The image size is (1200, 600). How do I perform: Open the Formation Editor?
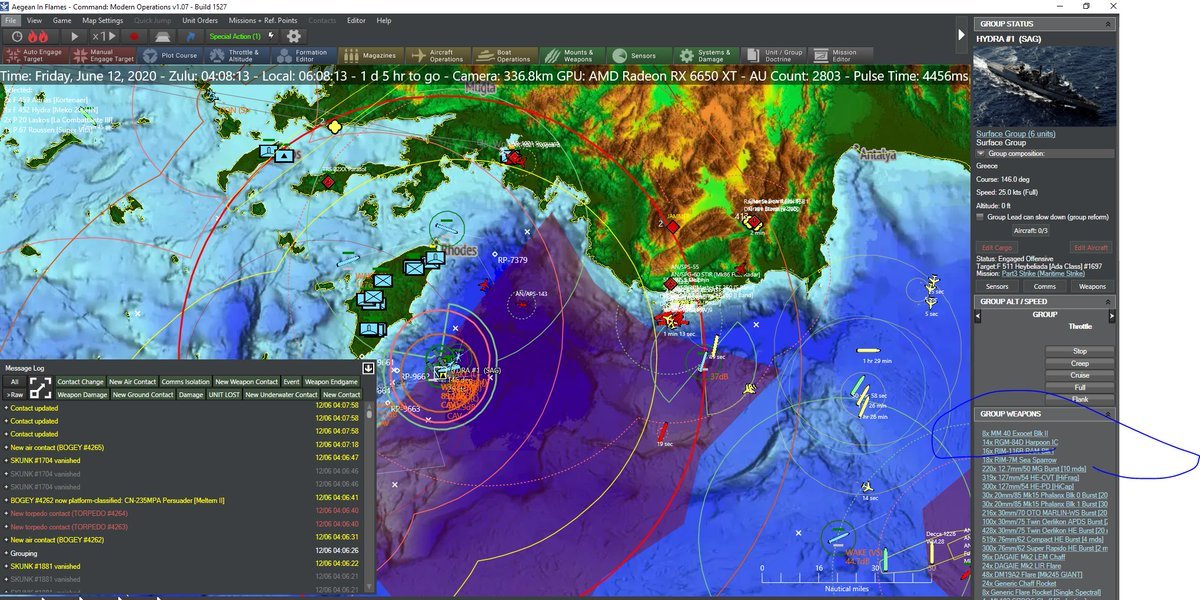[302, 56]
